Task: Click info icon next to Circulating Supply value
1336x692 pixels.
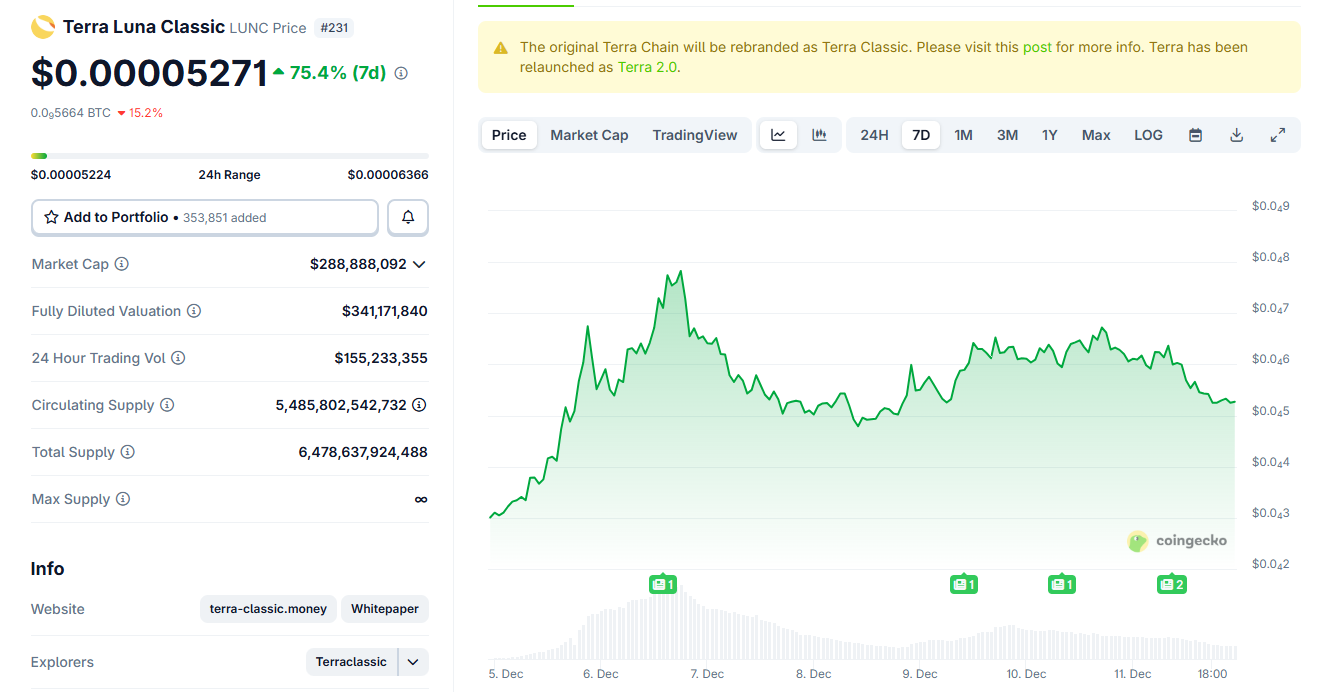Action: pos(419,405)
